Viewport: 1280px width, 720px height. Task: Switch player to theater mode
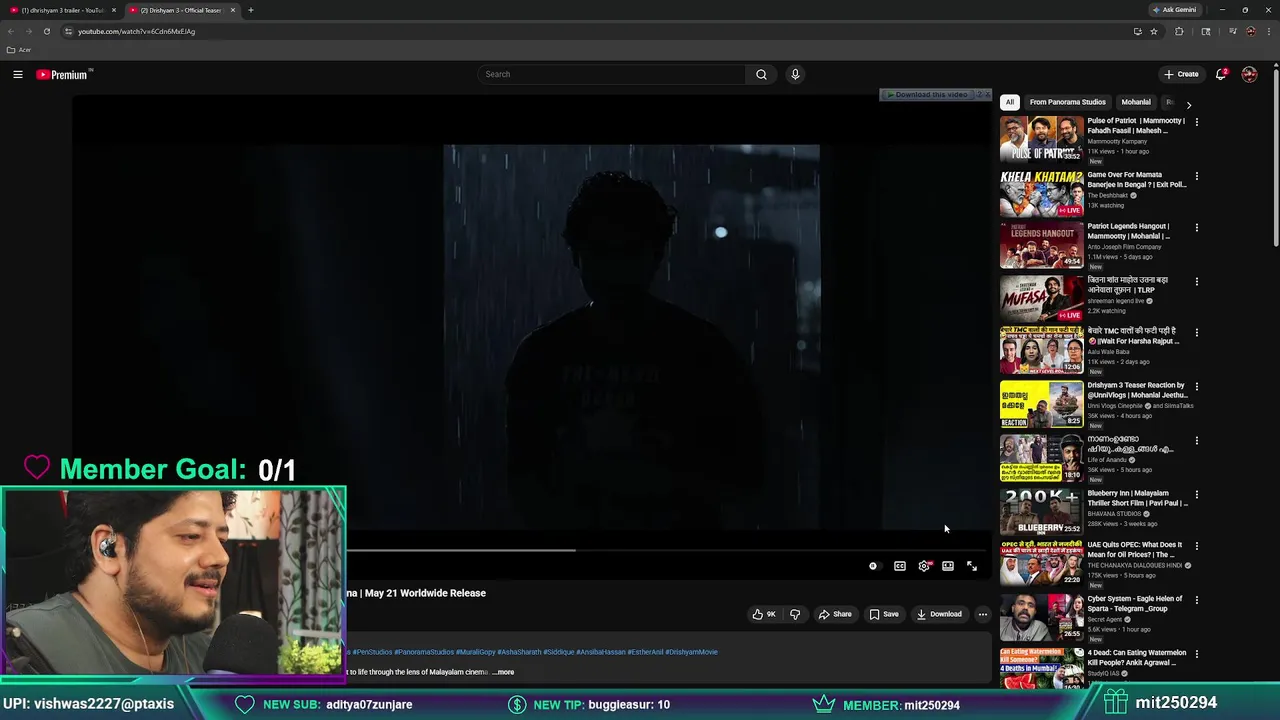coord(948,566)
